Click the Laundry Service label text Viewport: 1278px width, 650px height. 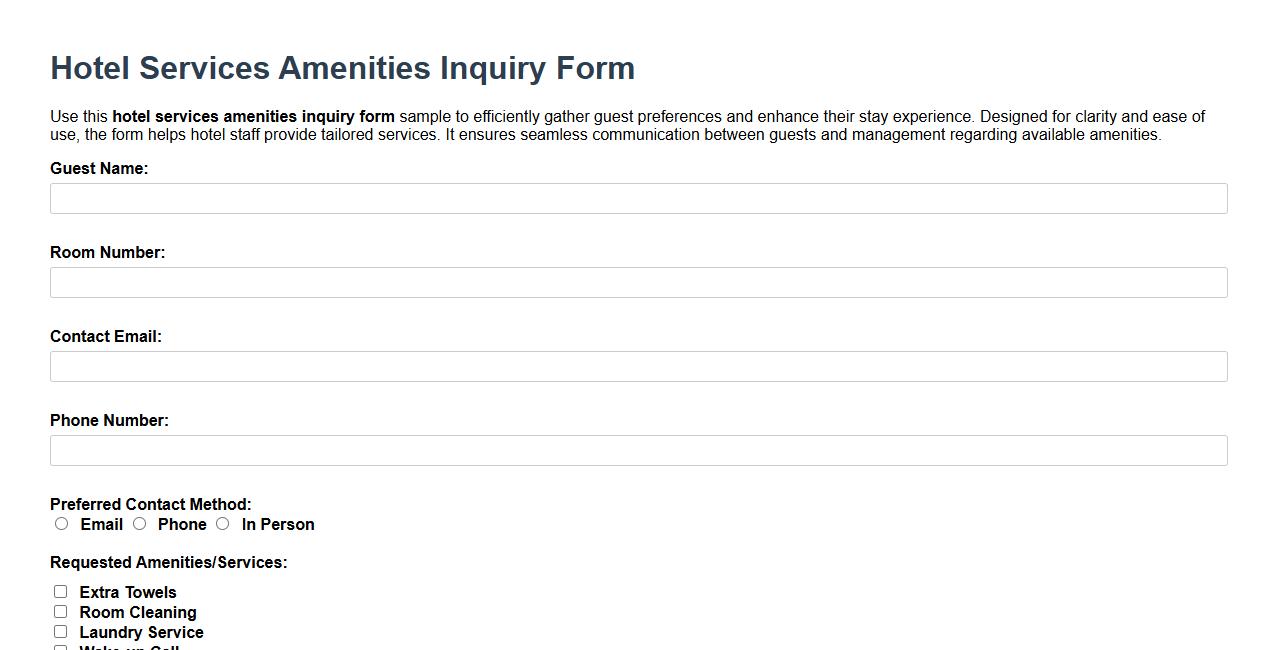142,632
